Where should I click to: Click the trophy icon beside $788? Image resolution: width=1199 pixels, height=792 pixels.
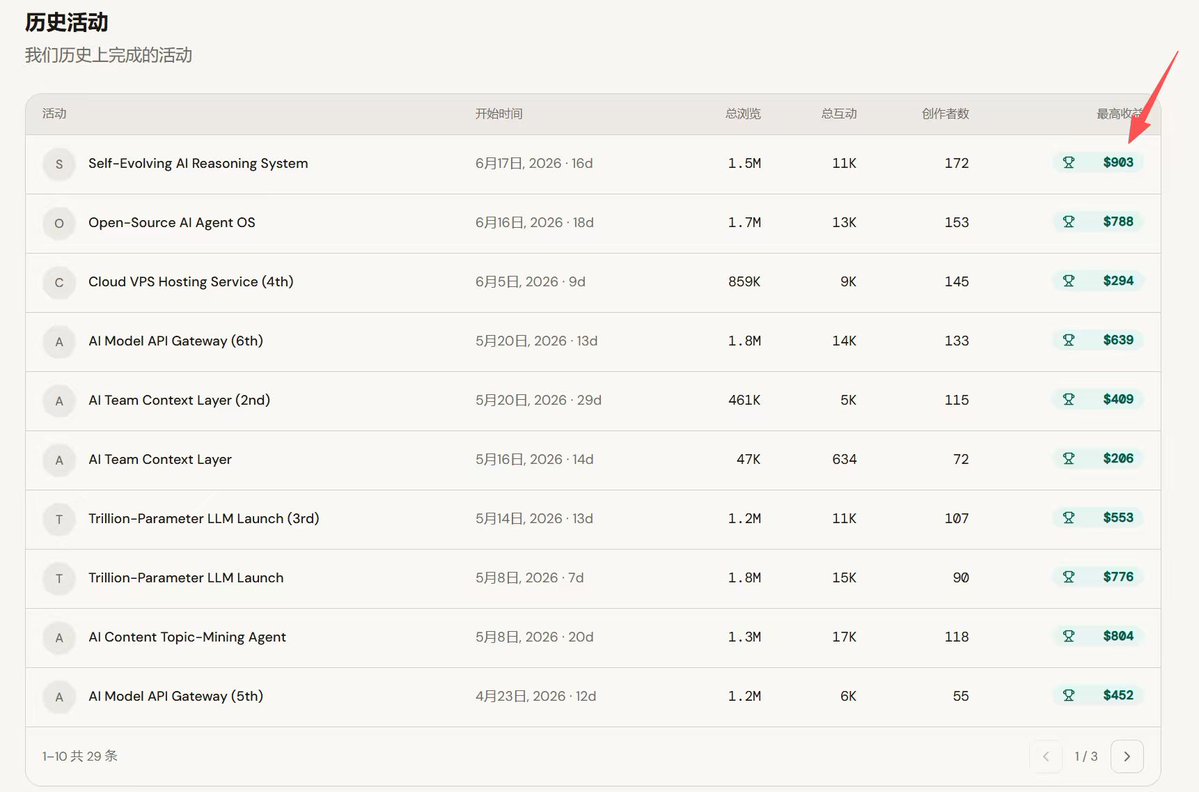coord(1068,222)
